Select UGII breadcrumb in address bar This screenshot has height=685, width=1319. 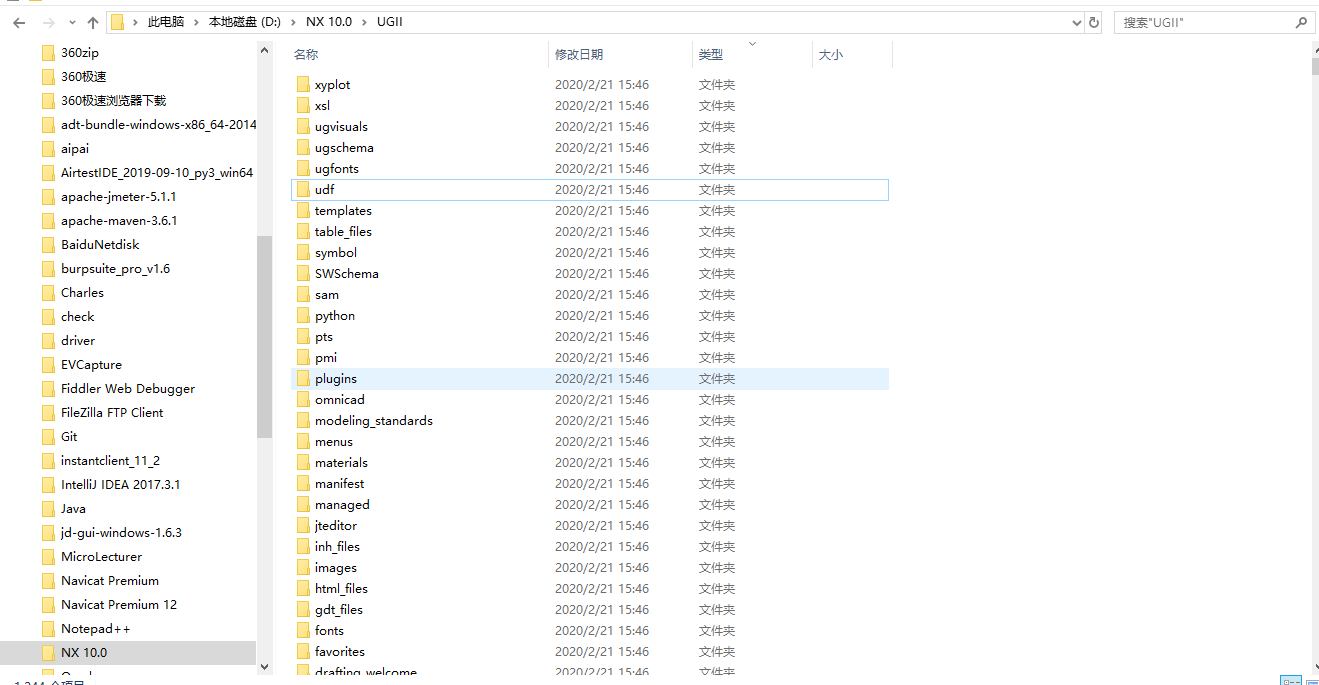390,22
